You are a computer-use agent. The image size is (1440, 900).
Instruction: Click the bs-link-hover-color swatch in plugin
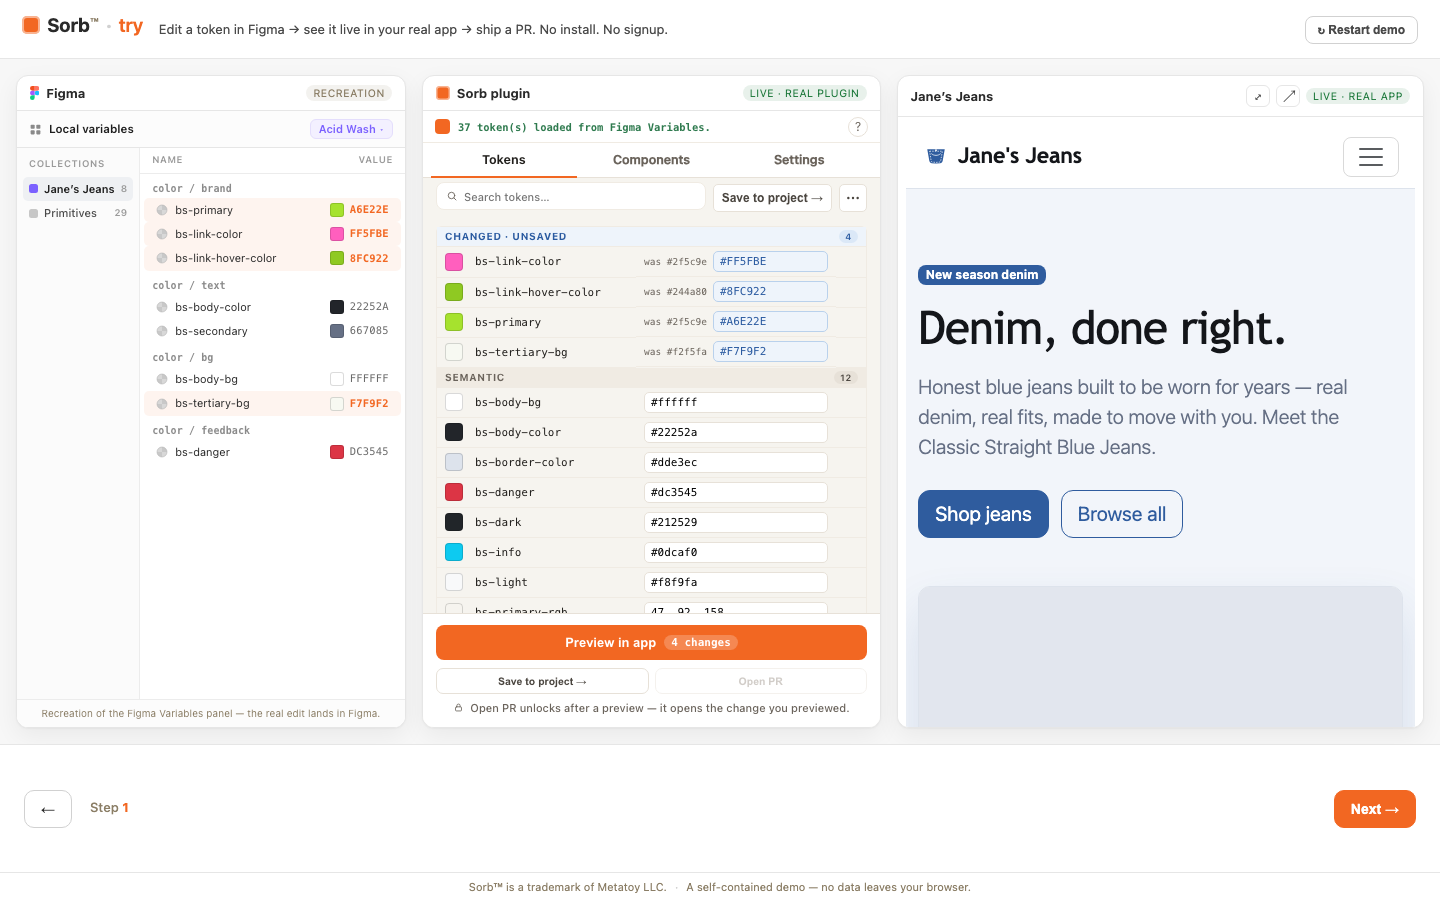454,292
